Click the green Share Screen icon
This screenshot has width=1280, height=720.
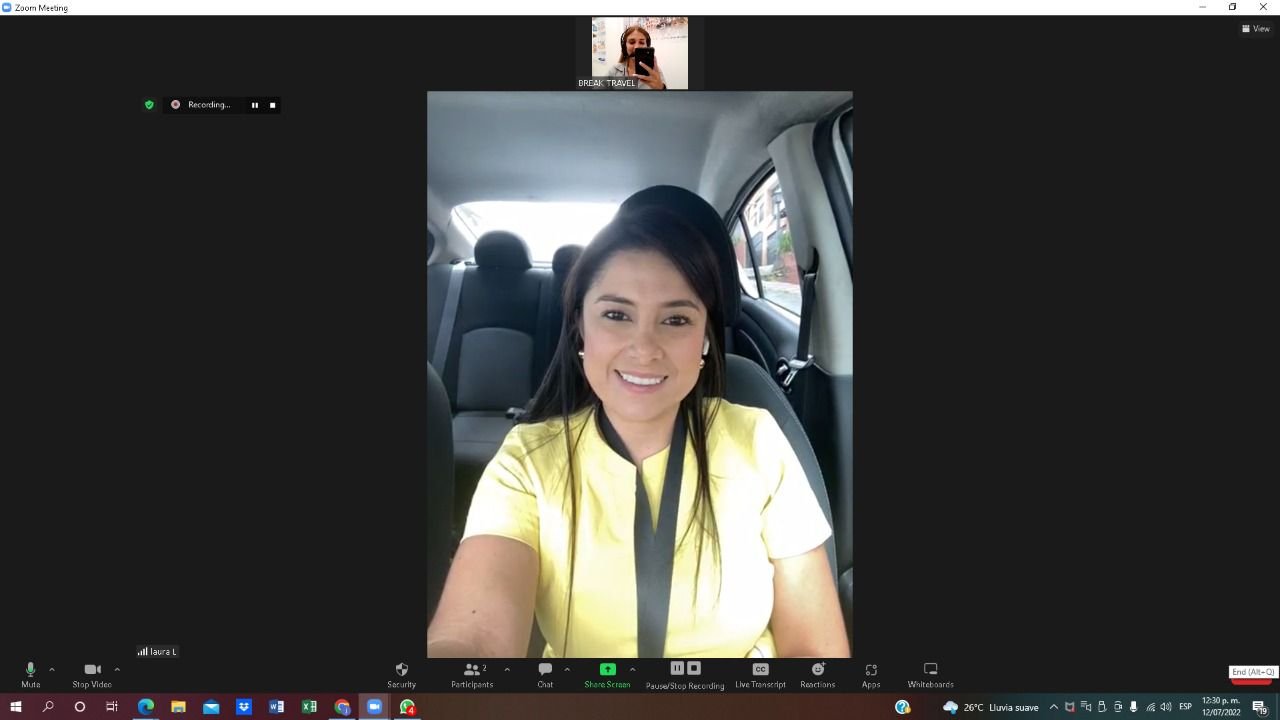[607, 669]
